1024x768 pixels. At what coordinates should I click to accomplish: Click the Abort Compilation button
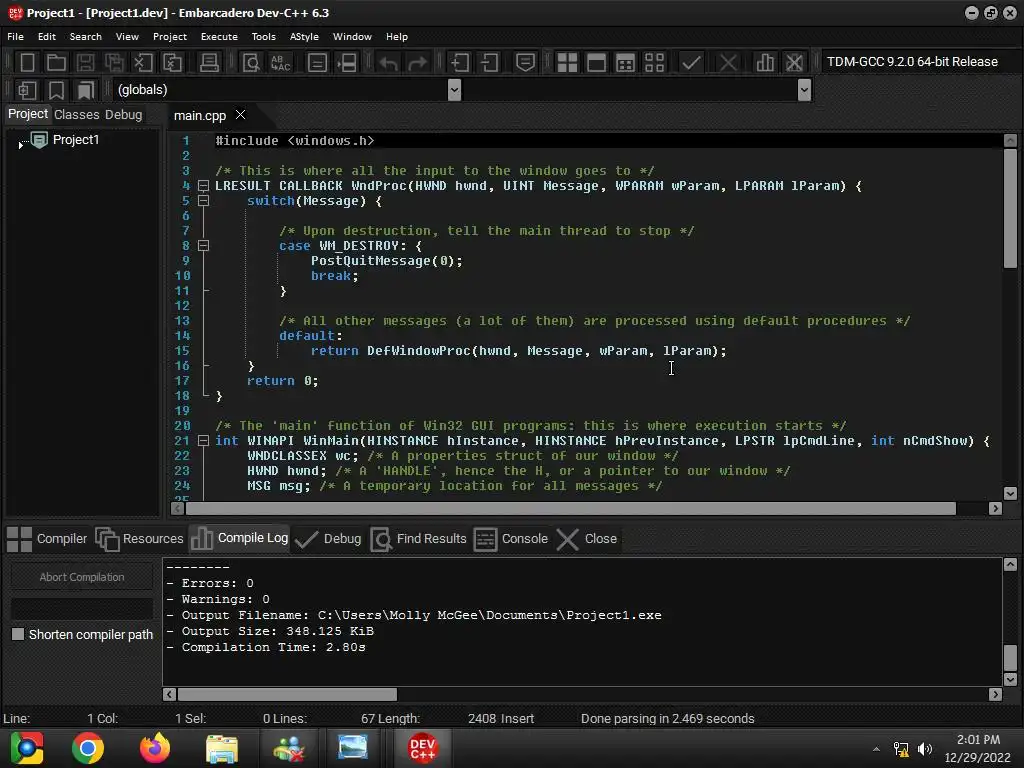click(x=82, y=577)
